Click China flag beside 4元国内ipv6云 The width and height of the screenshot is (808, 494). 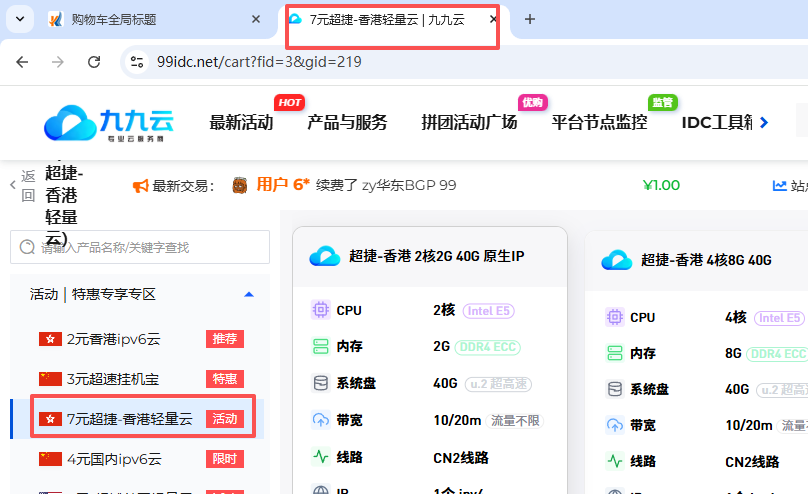(x=50, y=459)
